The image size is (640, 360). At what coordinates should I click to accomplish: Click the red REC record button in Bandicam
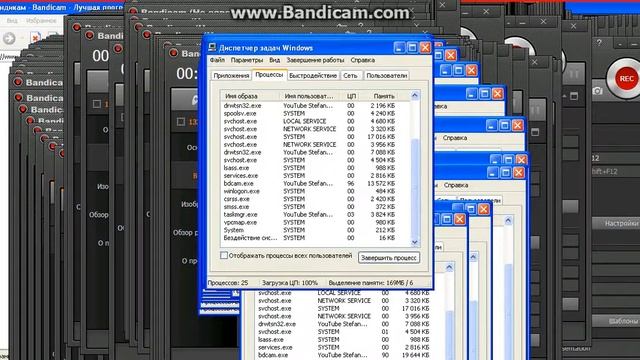pos(626,78)
